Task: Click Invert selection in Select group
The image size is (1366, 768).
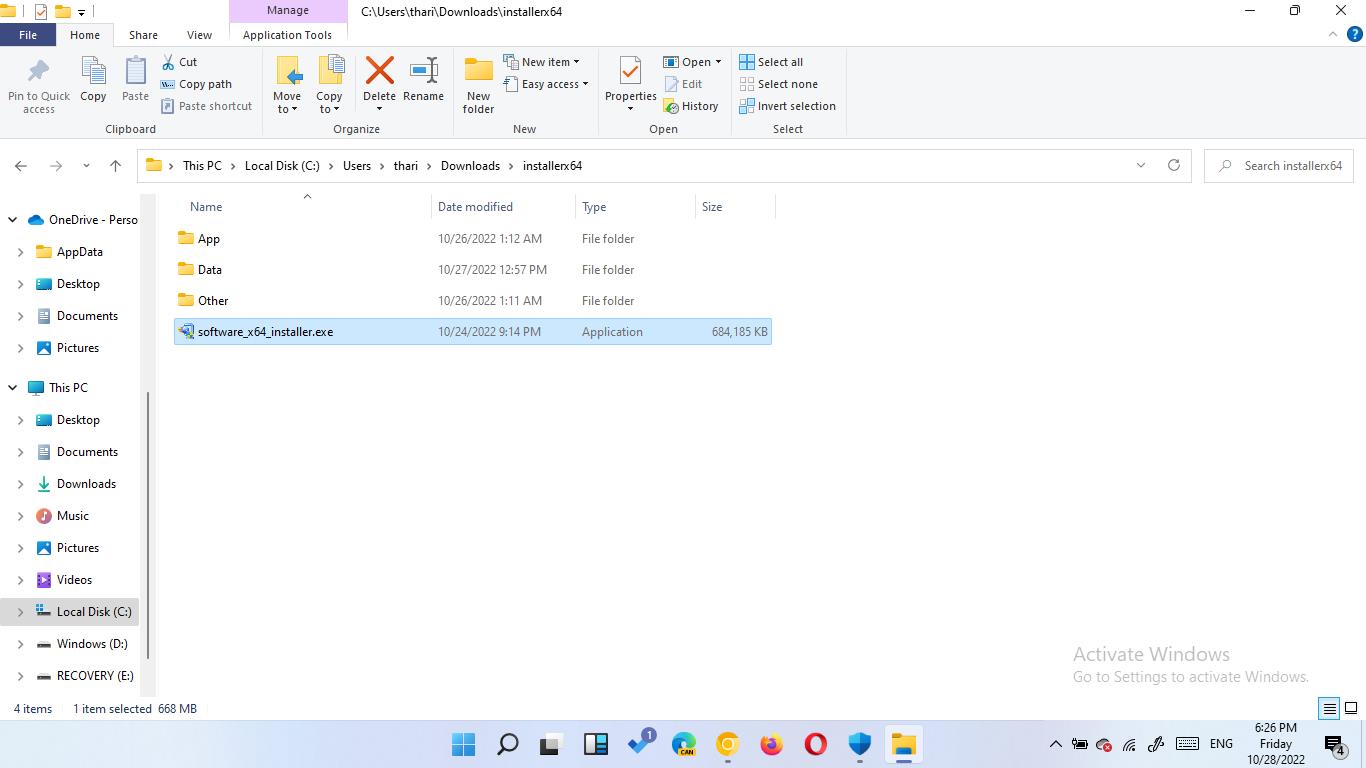Action: tap(787, 106)
